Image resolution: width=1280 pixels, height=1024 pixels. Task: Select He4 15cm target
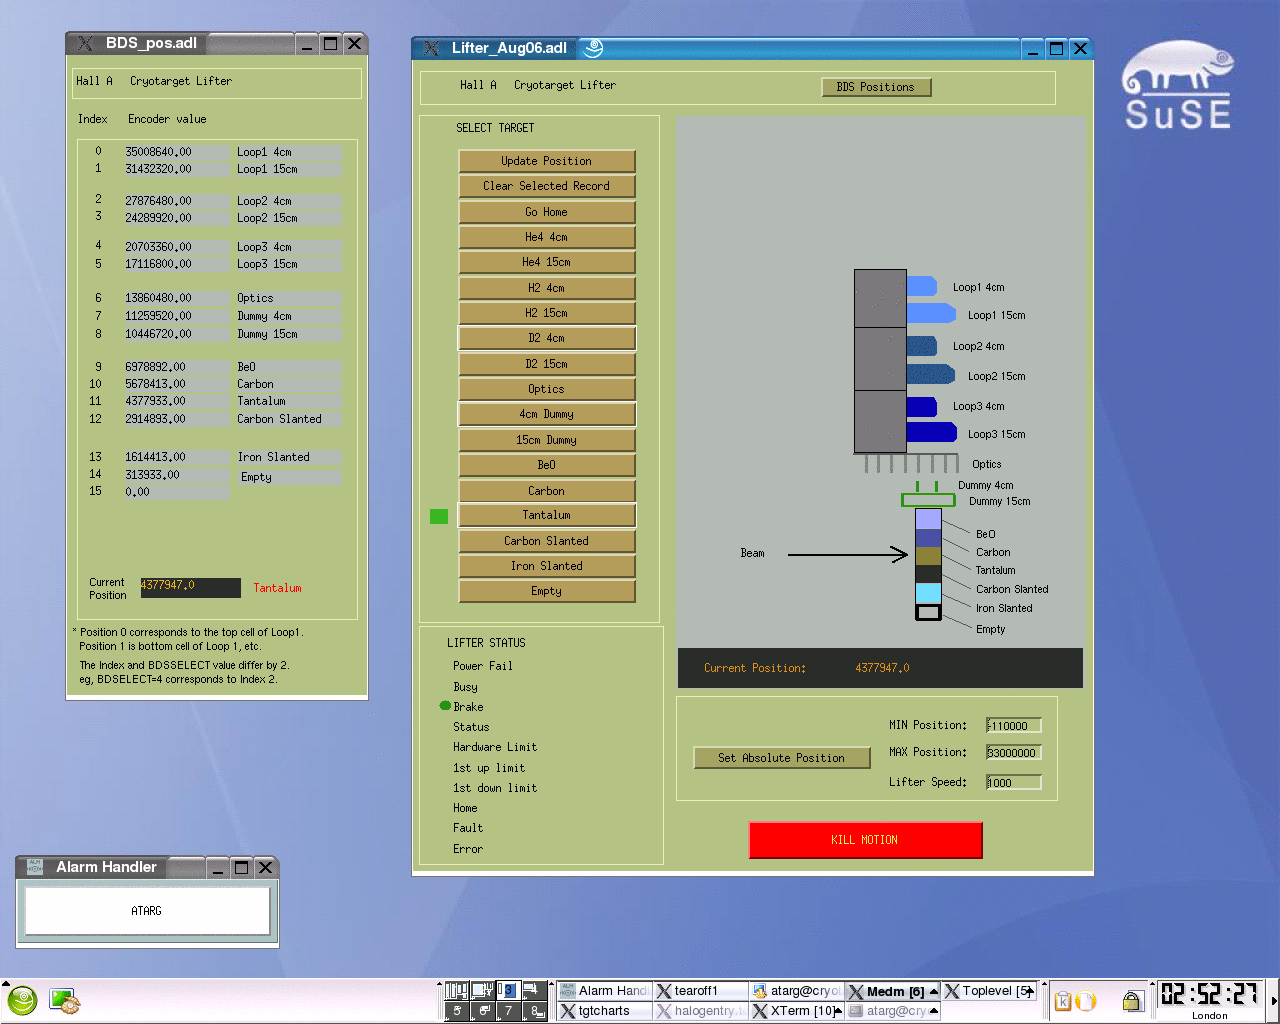click(x=547, y=262)
